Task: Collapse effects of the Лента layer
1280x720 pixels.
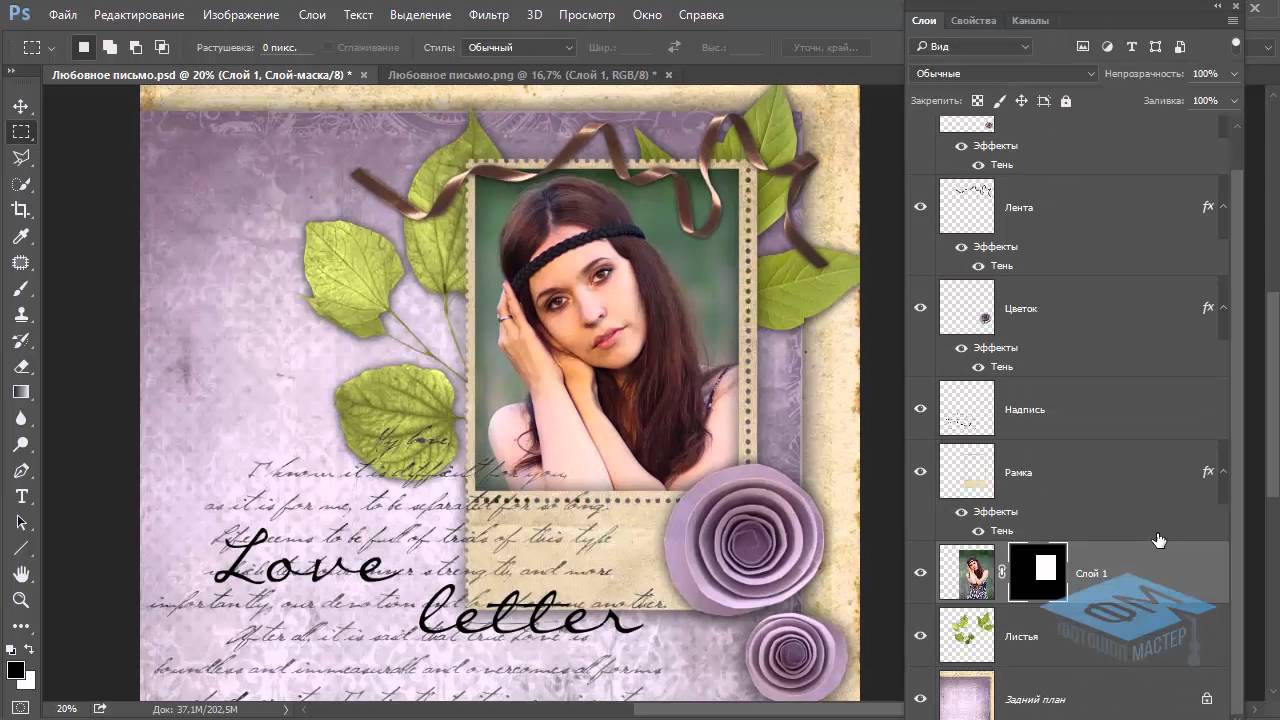Action: [1223, 207]
